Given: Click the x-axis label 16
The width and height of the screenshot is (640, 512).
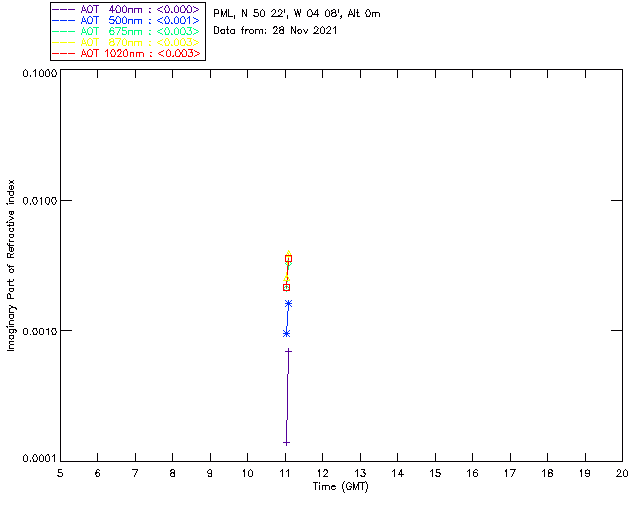Looking at the screenshot, I should click(x=473, y=473).
